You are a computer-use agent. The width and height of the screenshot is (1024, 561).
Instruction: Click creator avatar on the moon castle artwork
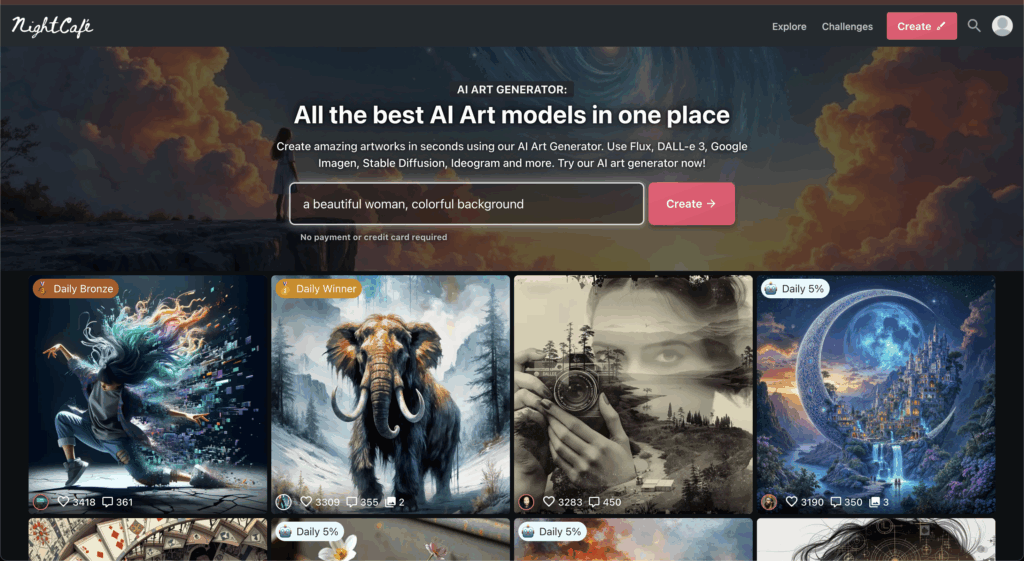pos(769,502)
